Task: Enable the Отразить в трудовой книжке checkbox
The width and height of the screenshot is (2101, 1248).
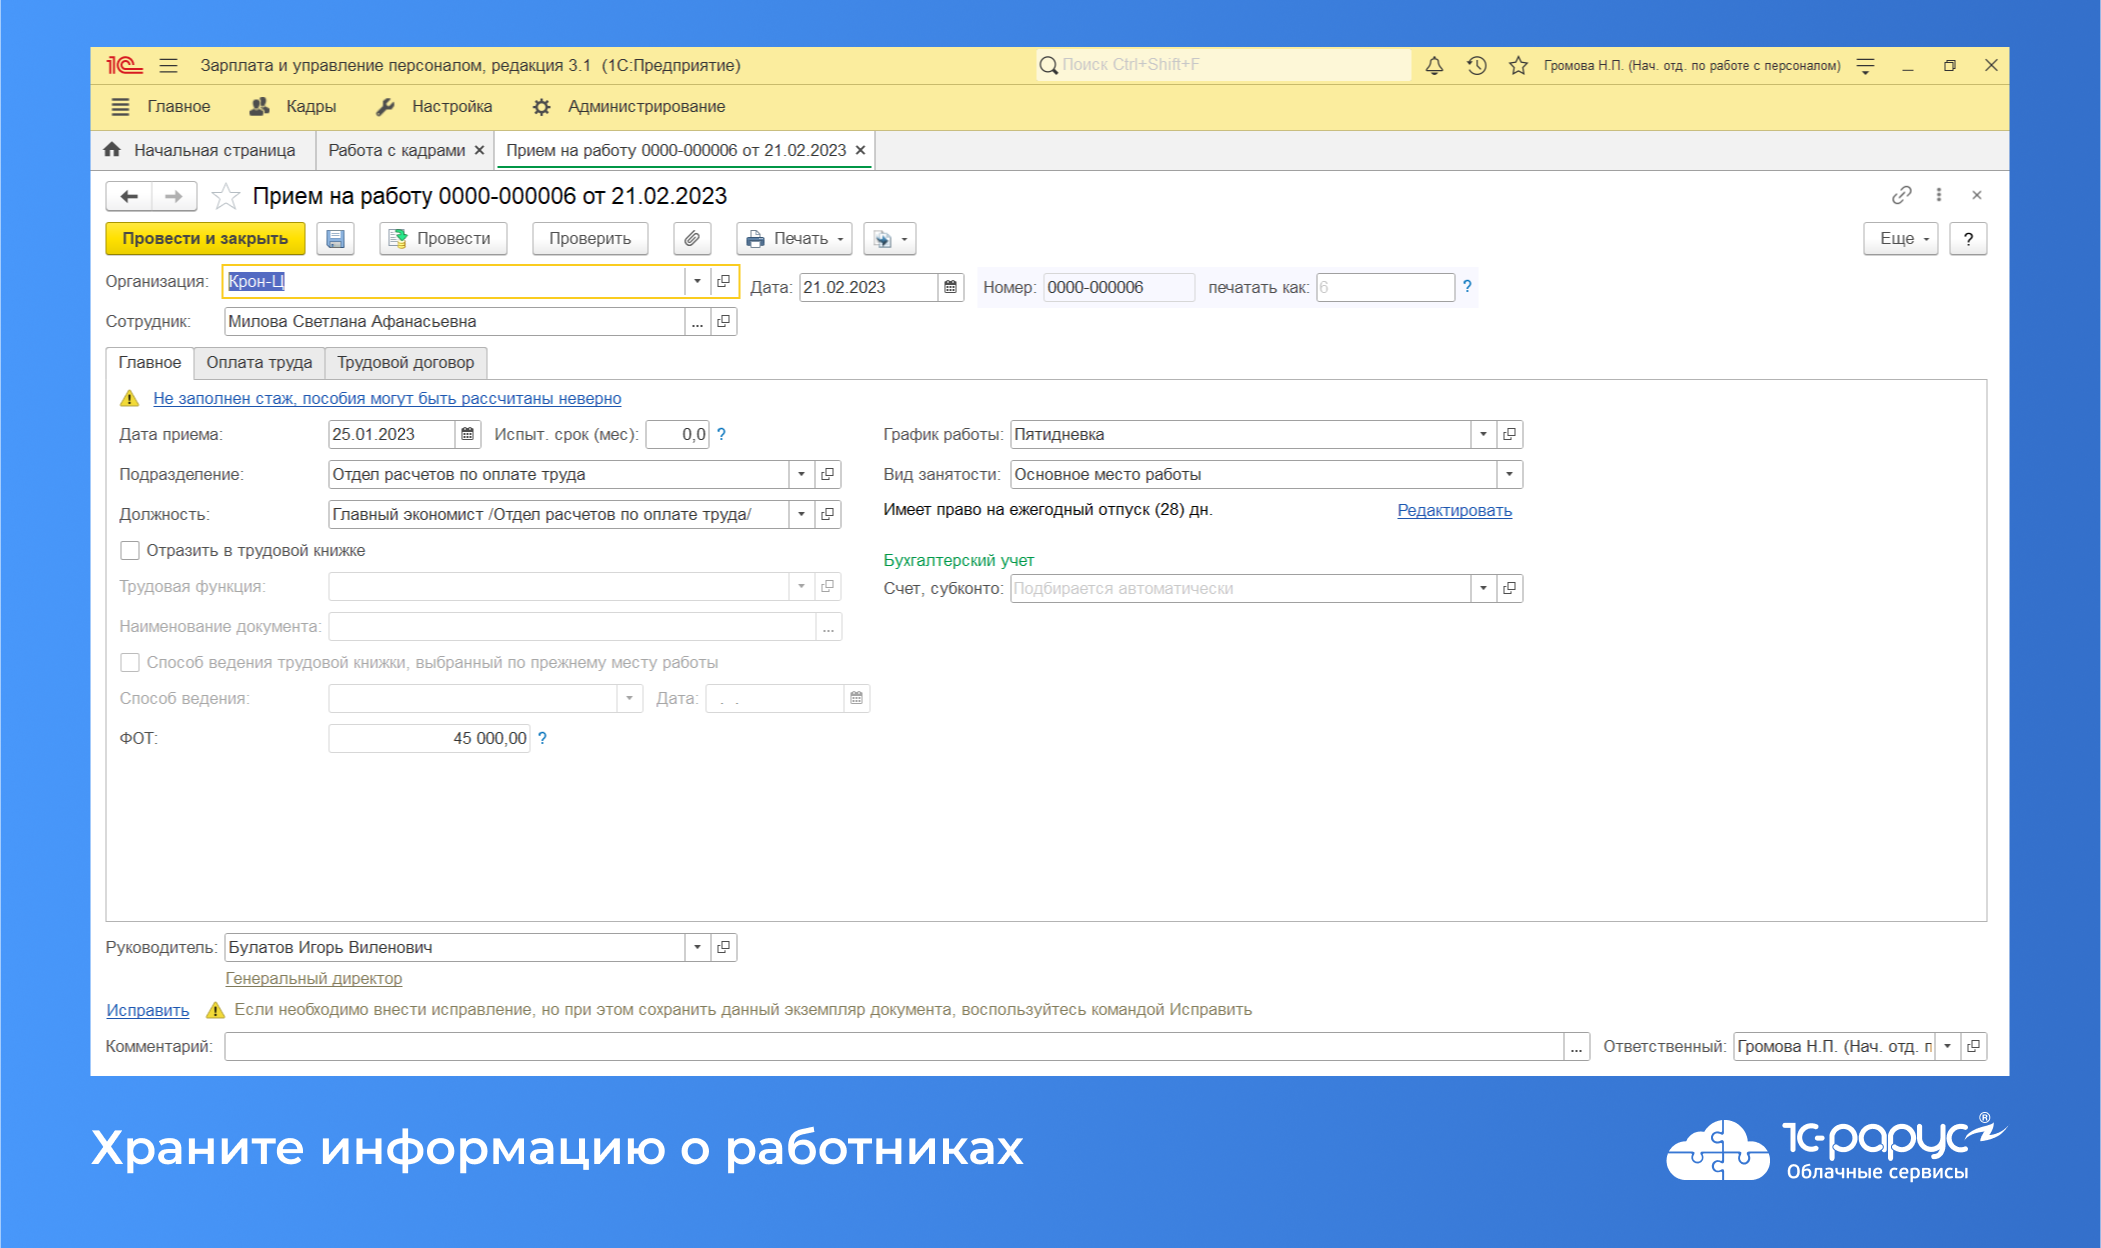Action: point(130,550)
